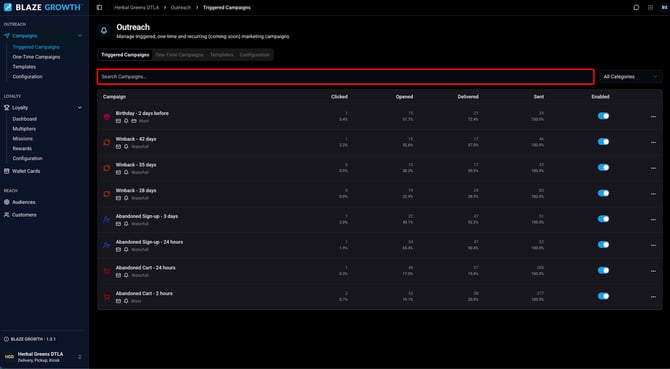This screenshot has height=369, width=670.
Task: Click the Winback - 28 days cycle icon
Action: [x=107, y=194]
